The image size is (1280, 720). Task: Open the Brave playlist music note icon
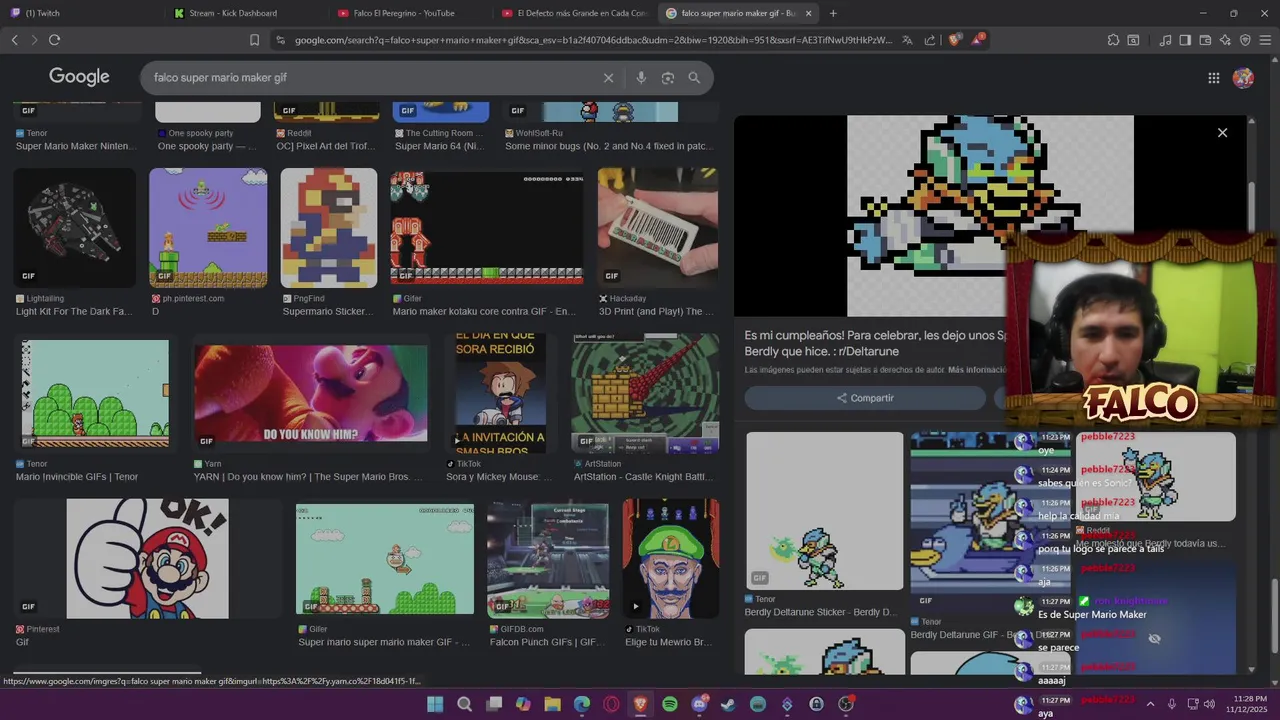coord(1165,40)
